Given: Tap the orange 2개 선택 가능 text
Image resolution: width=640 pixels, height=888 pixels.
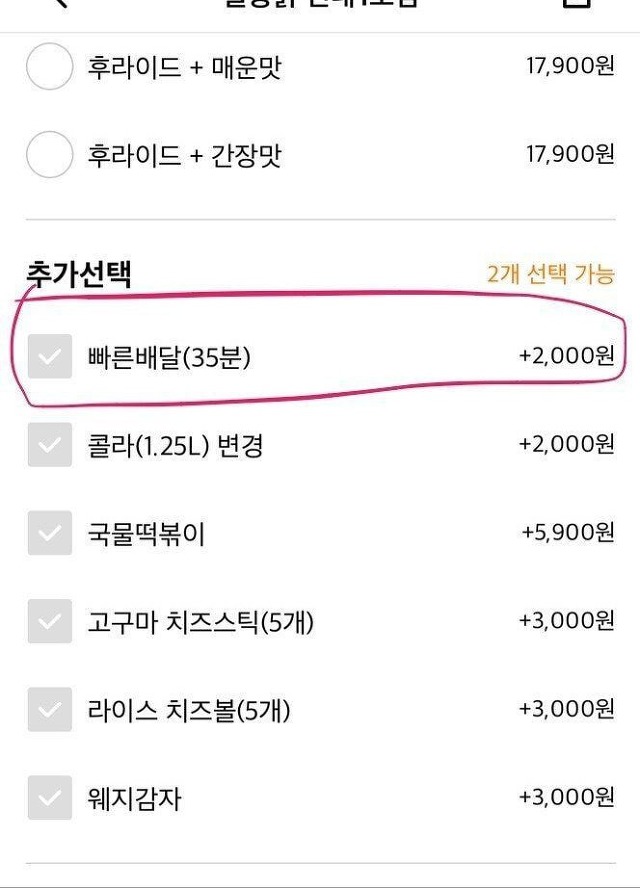Looking at the screenshot, I should [x=550, y=274].
